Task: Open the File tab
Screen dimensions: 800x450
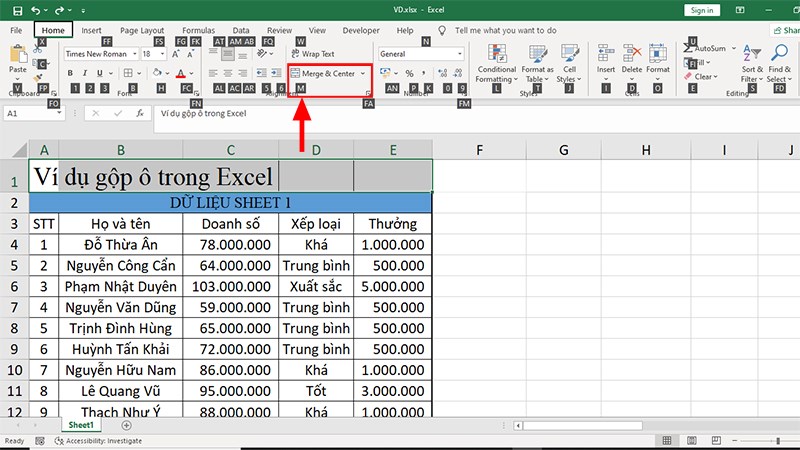Action: pos(16,30)
